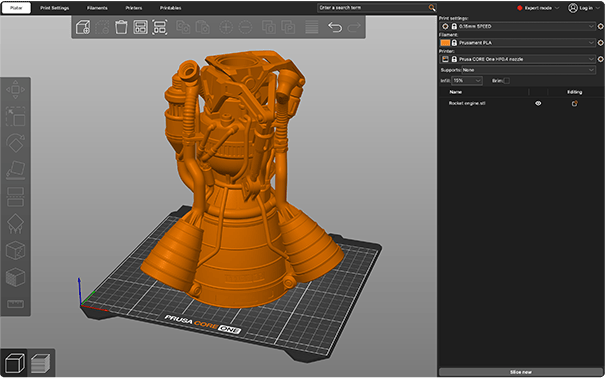Viewport: 605px width, 378px height.
Task: Click the Add instance plus circle icon
Action: tap(226, 27)
